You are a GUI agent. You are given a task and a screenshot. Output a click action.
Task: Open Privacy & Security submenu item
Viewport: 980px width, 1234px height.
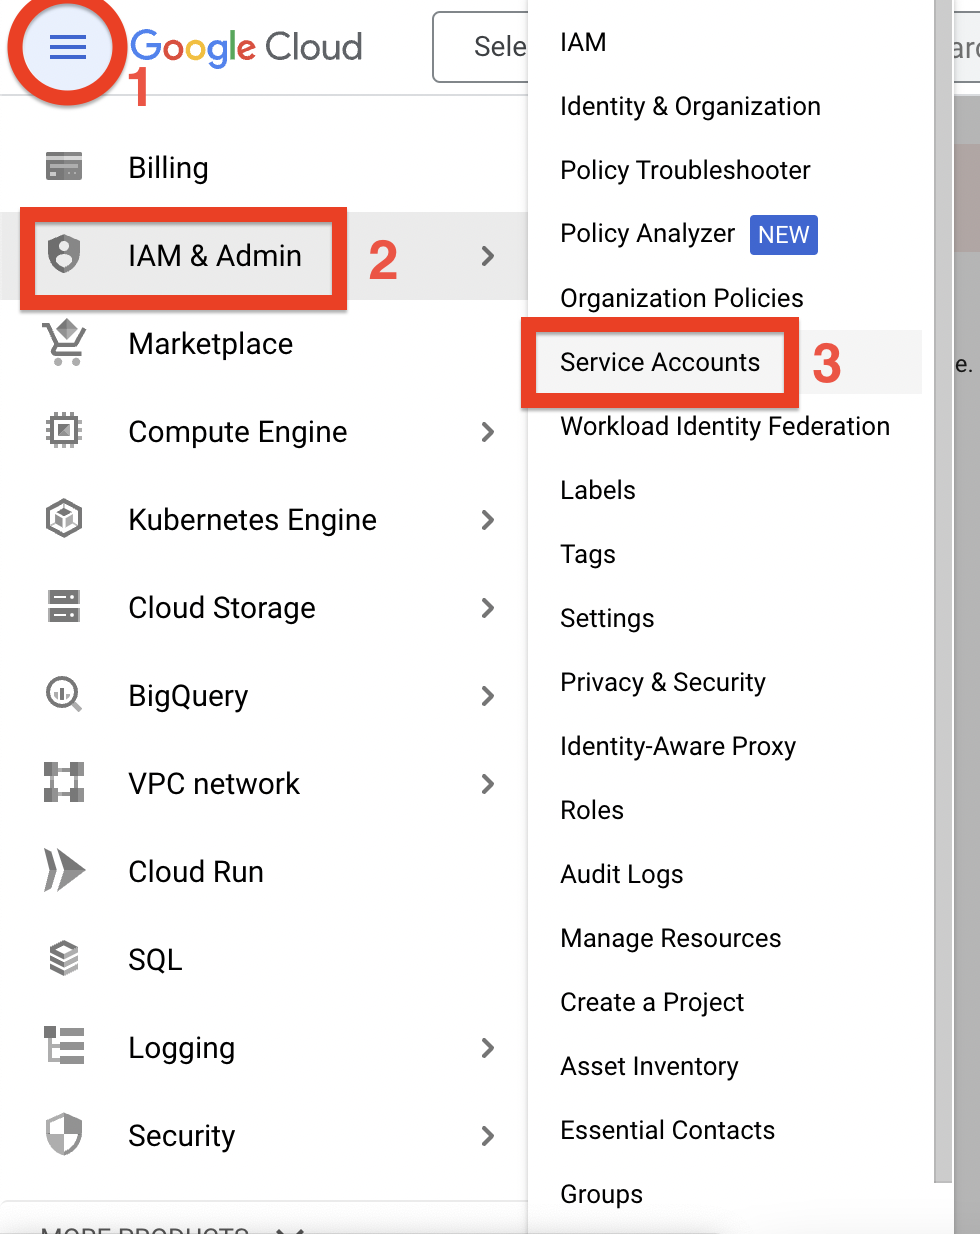pos(663,682)
